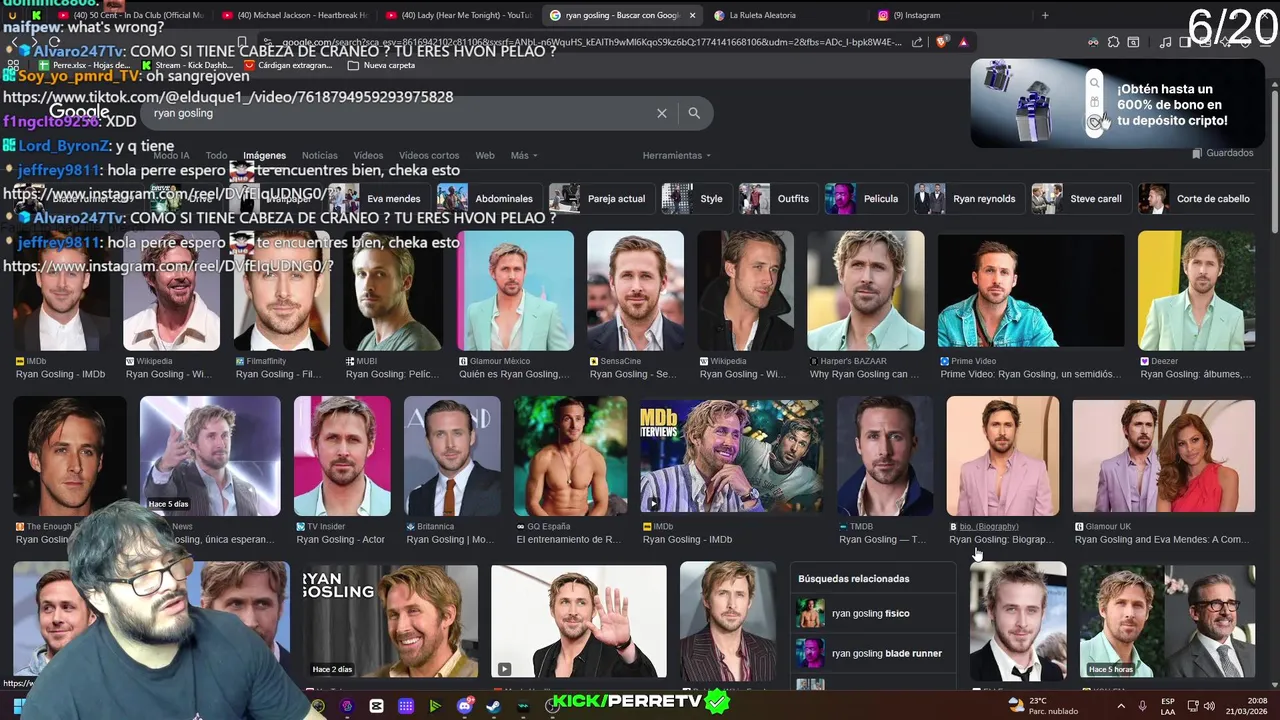
Task: Expand the Más search filter menu
Action: click(x=523, y=155)
